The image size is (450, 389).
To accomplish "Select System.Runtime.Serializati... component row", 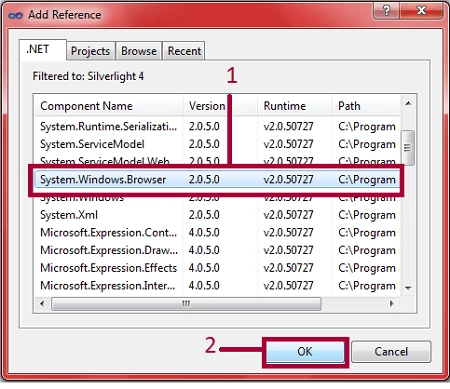I will [x=217, y=127].
